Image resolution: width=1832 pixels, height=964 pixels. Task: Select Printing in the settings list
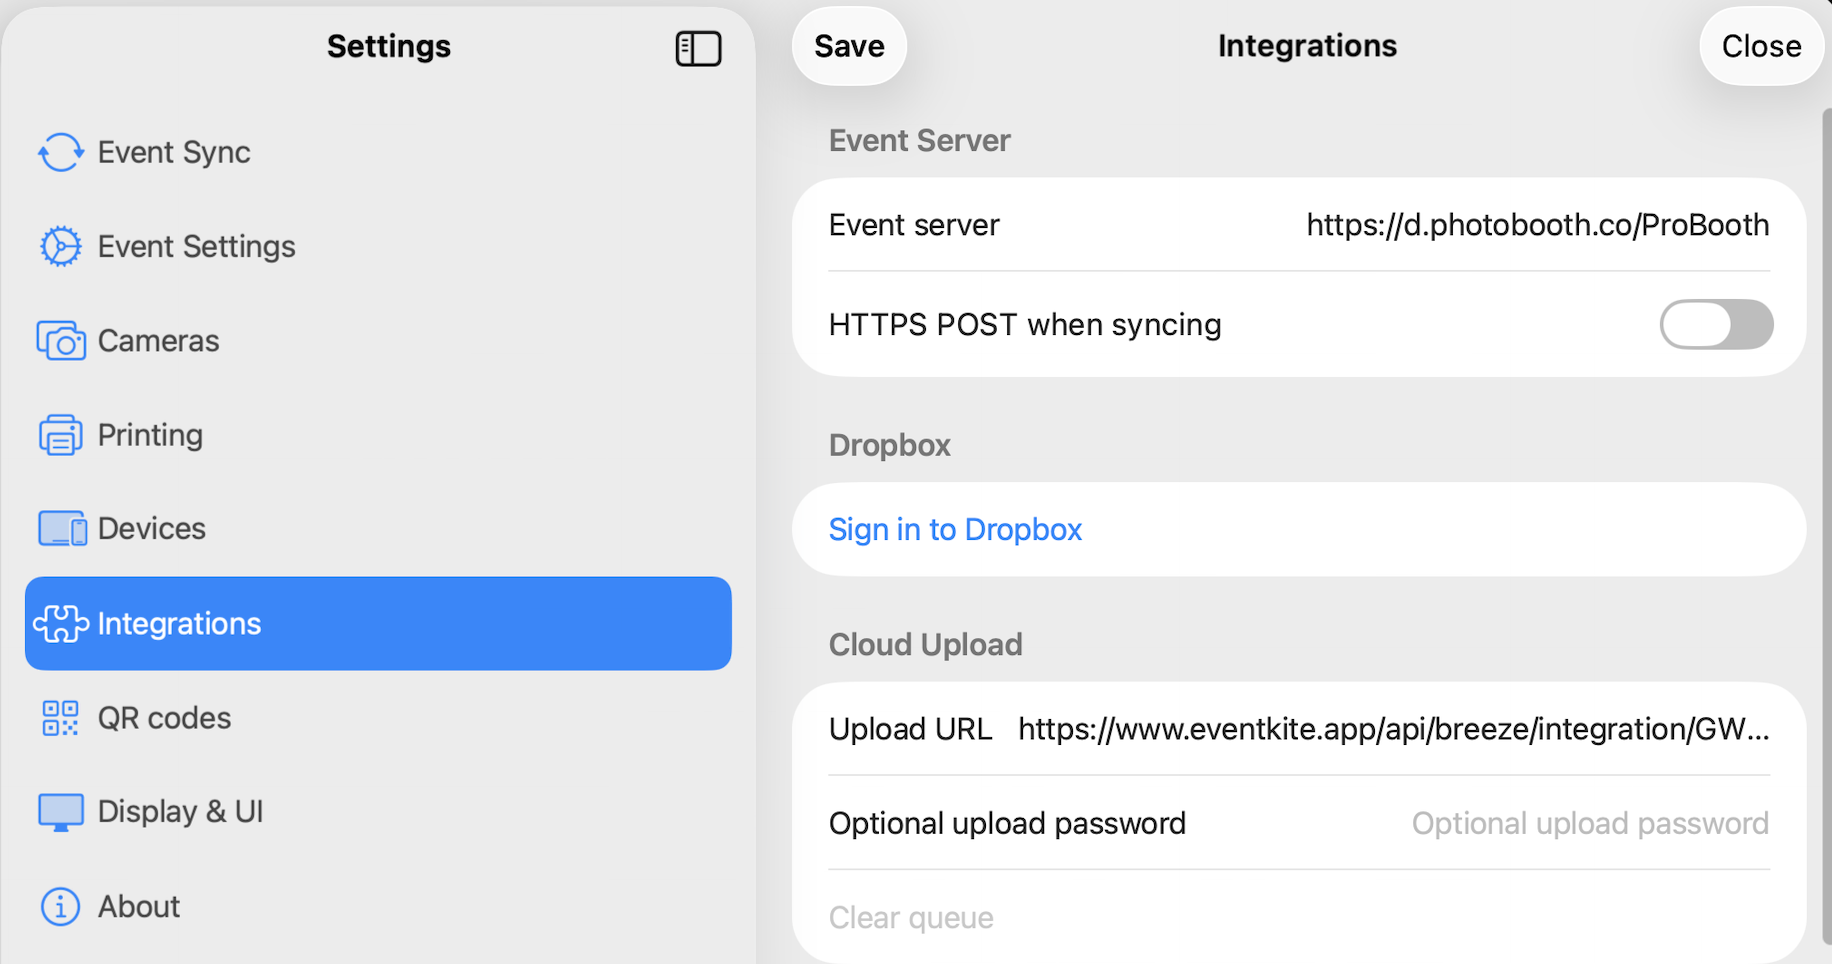[x=150, y=435]
